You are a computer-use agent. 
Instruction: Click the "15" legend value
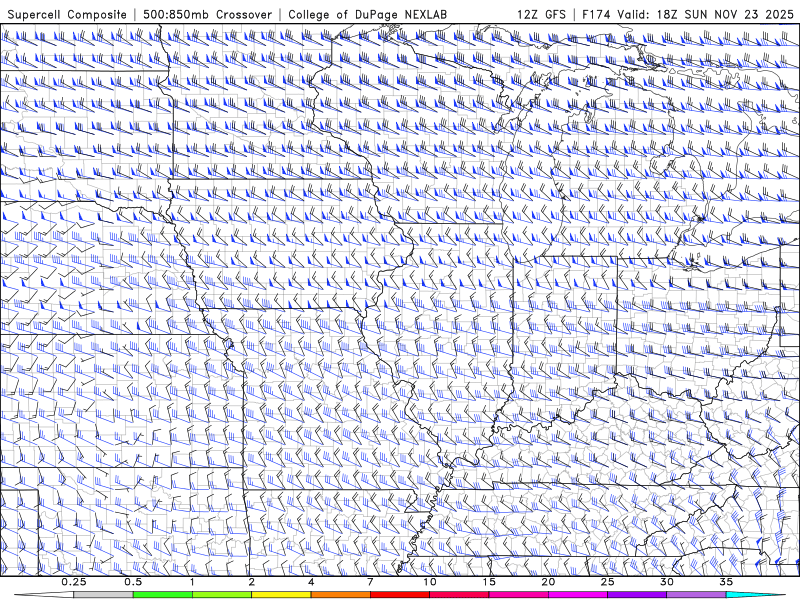(489, 582)
